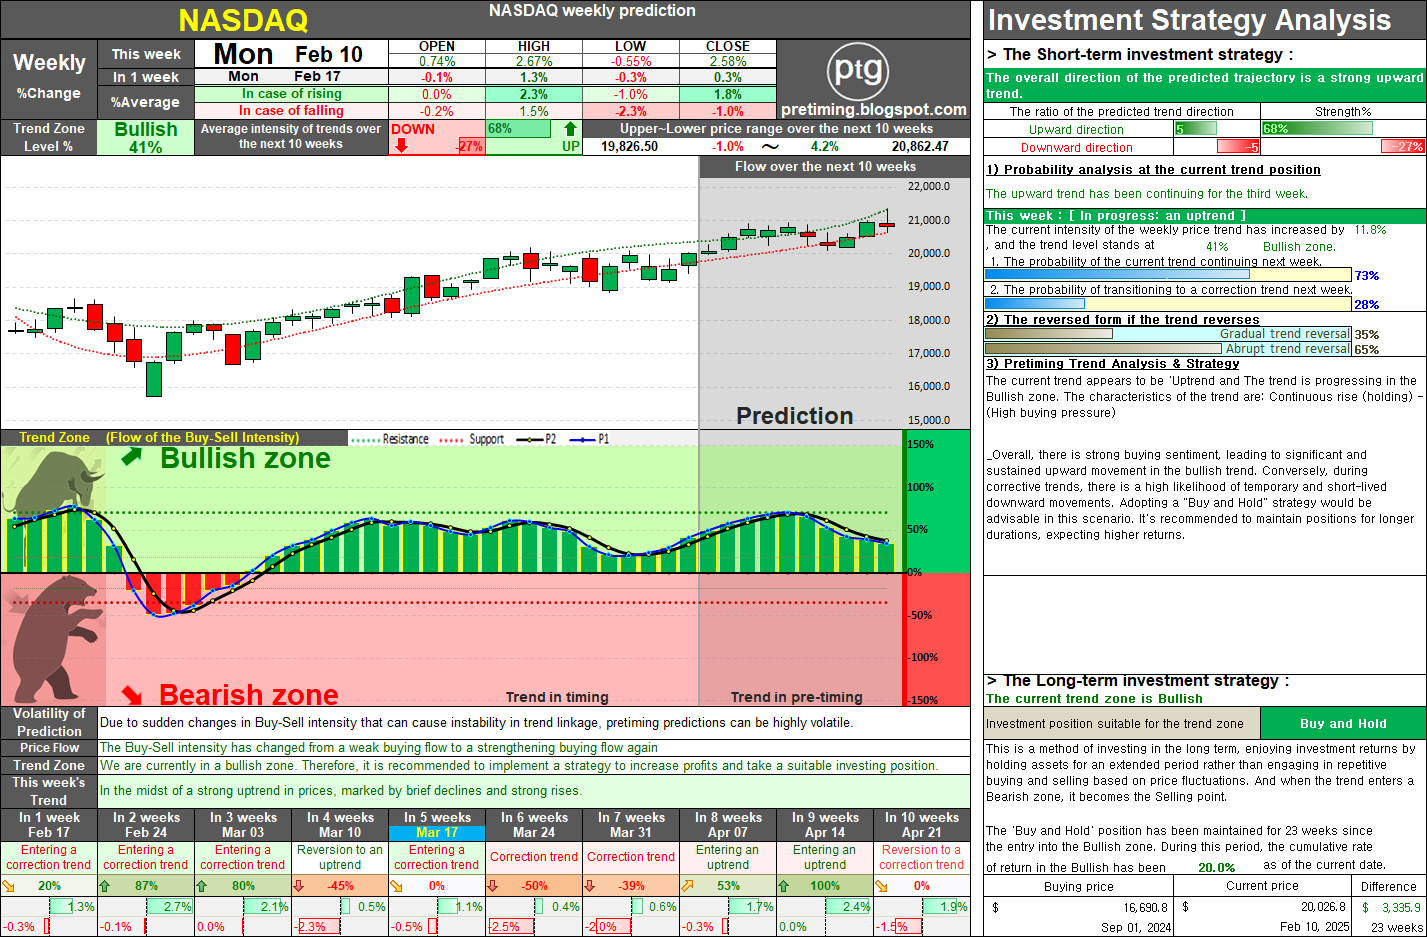Click the red down arrow beside -39%
Viewport: 1427px width, 937px height.
[x=590, y=886]
